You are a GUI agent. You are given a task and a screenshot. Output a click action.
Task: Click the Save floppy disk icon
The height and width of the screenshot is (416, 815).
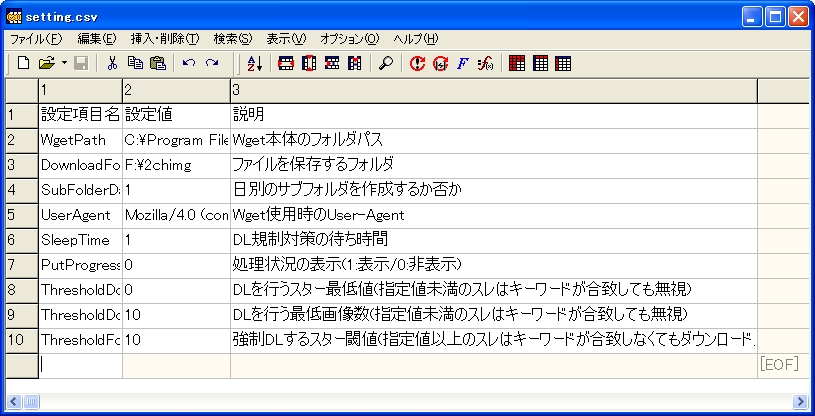click(x=81, y=63)
